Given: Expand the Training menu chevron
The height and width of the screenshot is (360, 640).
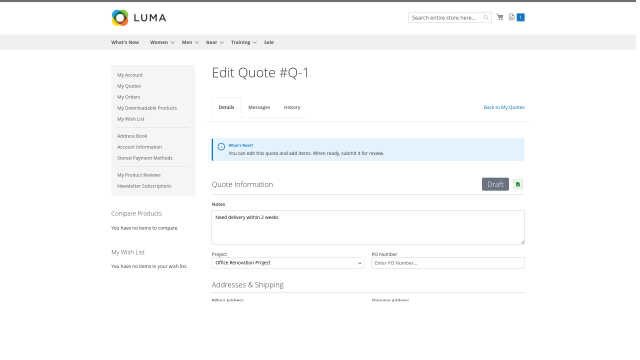Looking at the screenshot, I should (255, 42).
